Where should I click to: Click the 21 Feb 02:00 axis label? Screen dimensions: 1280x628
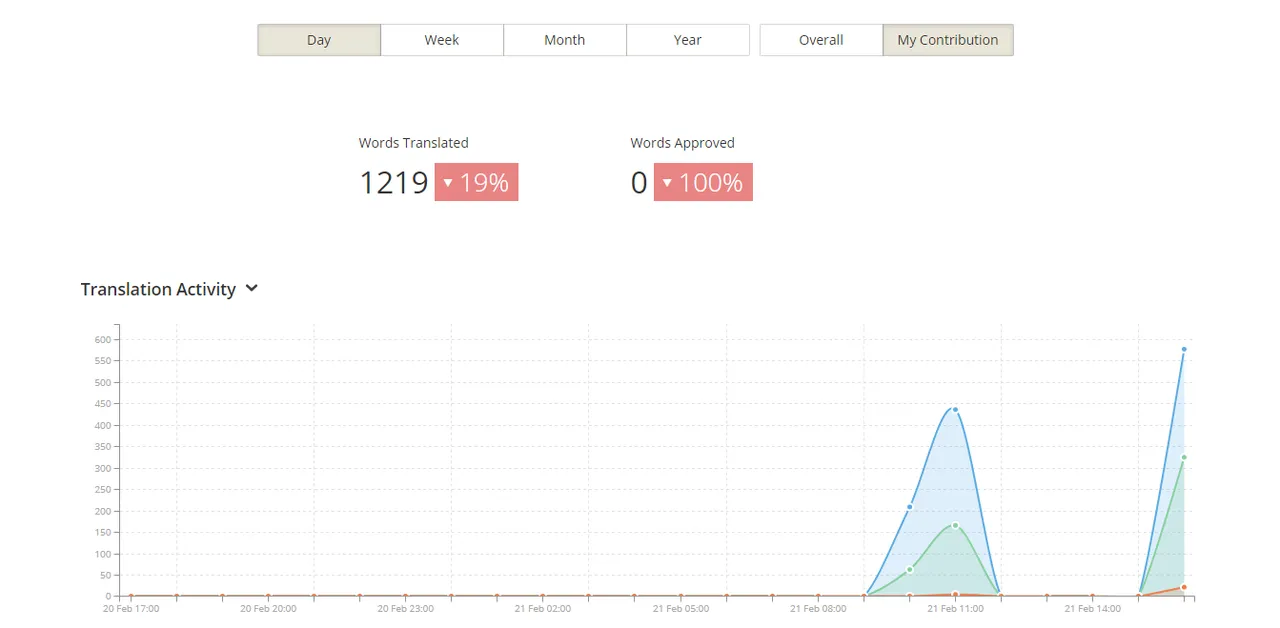pyautogui.click(x=543, y=608)
